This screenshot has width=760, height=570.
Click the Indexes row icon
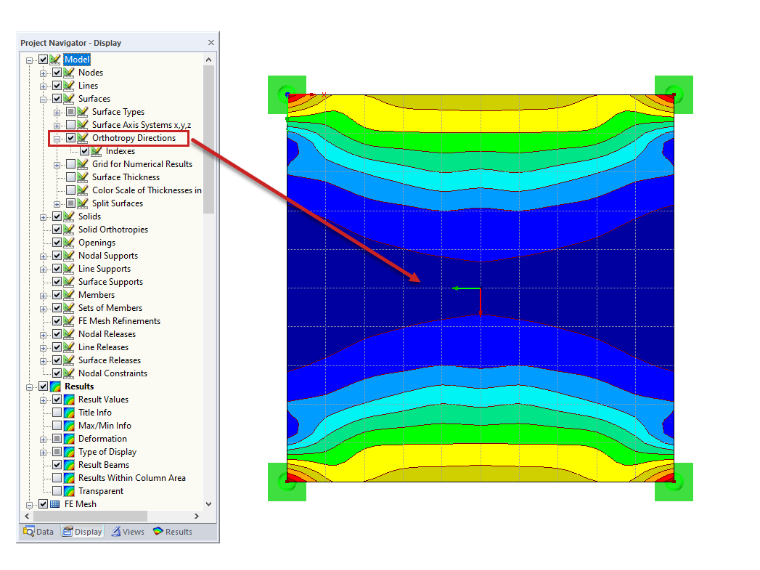click(96, 151)
